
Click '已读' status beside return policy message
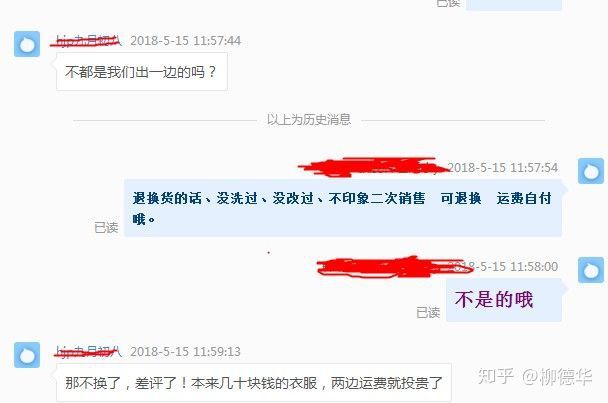(x=106, y=227)
